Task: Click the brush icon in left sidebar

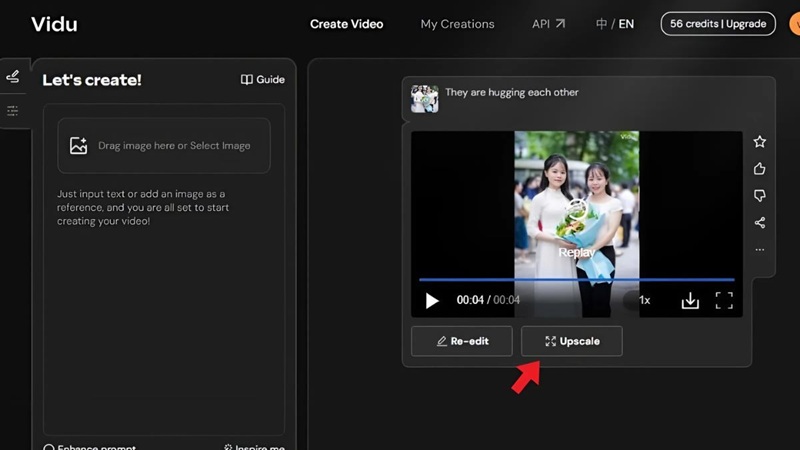Action: tap(13, 77)
